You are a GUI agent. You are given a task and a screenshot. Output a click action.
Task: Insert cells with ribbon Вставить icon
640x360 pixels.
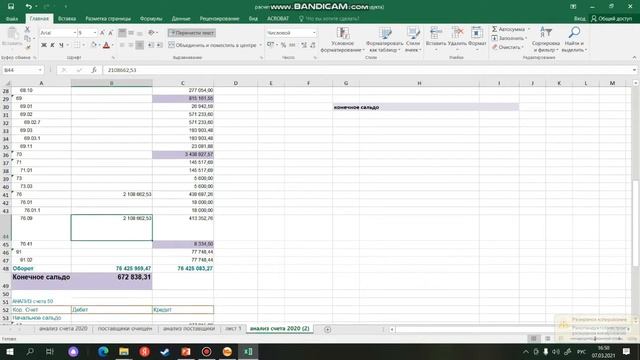436,38
